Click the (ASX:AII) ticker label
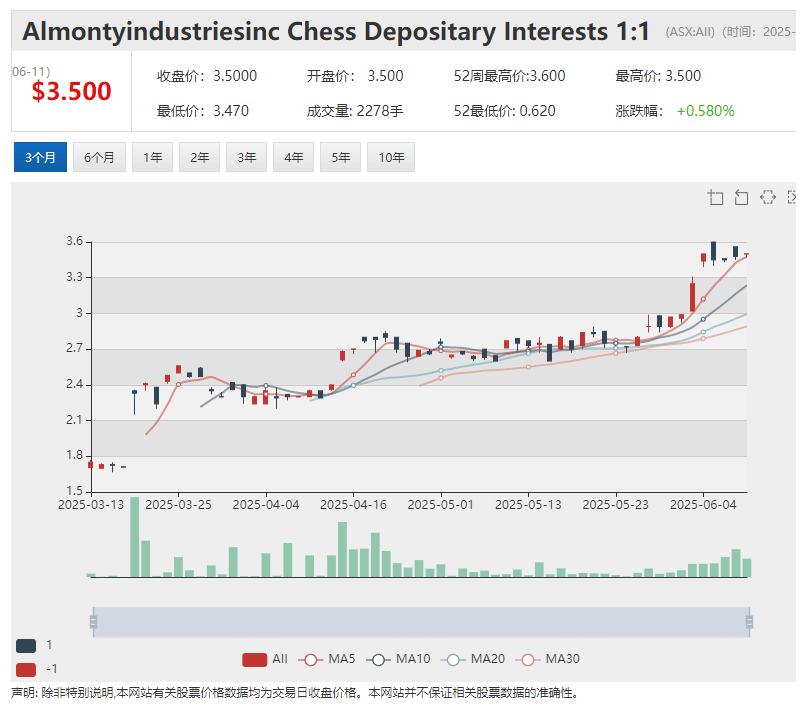 pyautogui.click(x=690, y=32)
